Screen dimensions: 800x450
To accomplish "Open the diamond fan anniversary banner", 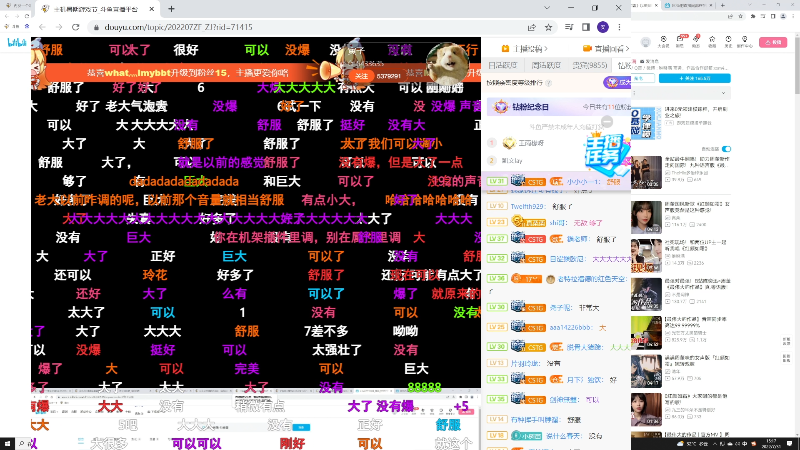I will click(x=559, y=107).
